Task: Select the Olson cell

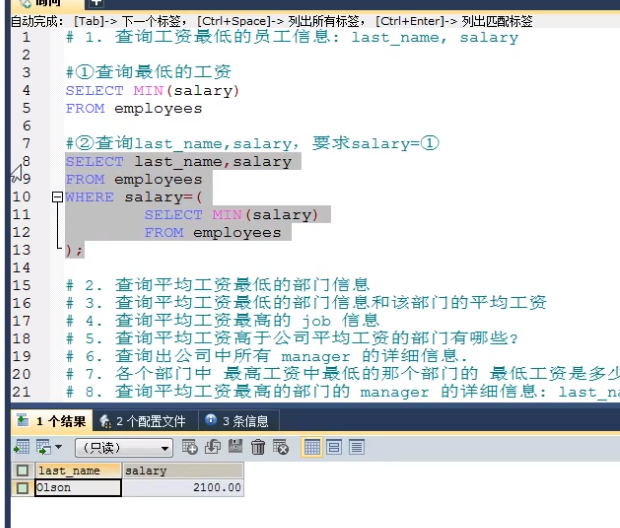Action: pyautogui.click(x=78, y=488)
